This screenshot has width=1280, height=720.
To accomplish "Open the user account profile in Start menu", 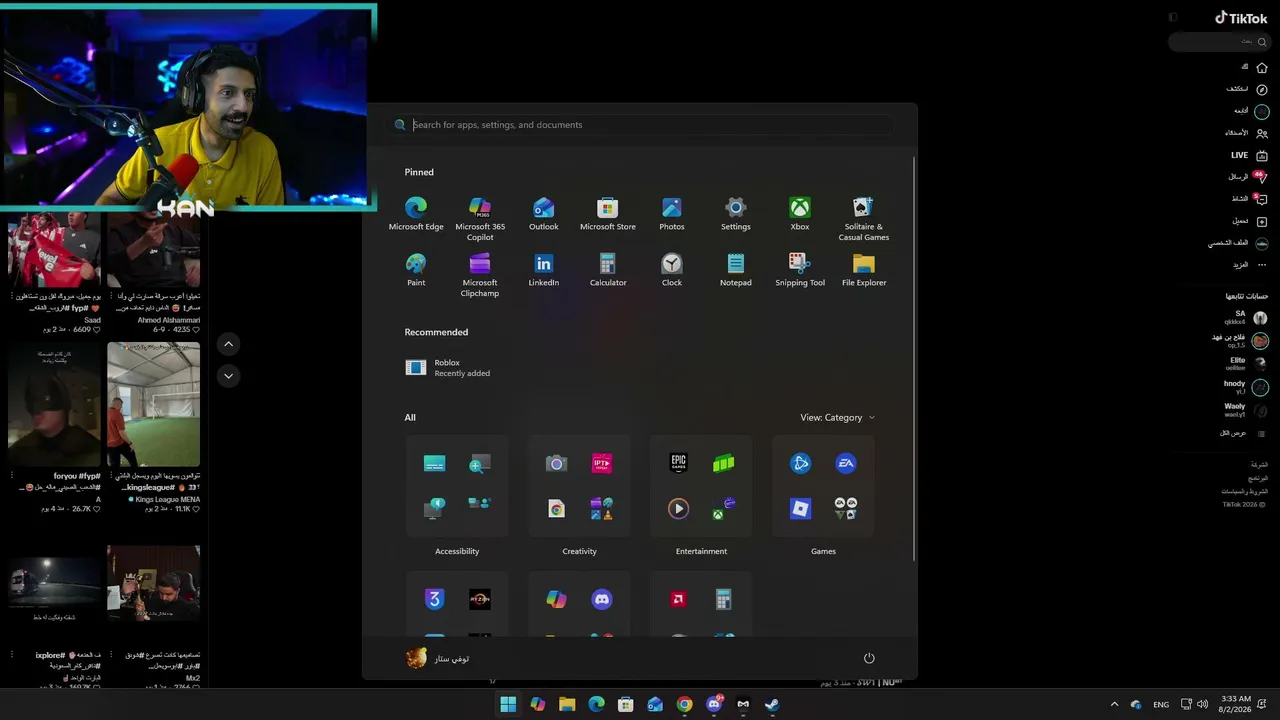I will point(438,658).
